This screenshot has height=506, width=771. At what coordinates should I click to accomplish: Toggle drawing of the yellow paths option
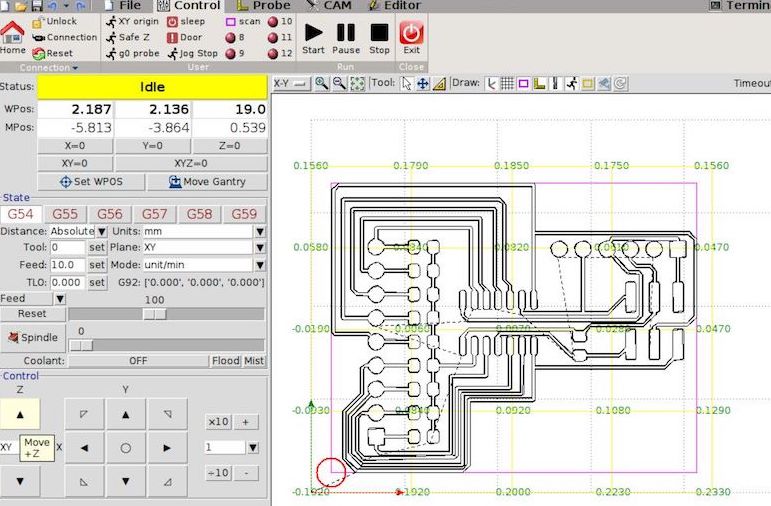pyautogui.click(x=588, y=84)
